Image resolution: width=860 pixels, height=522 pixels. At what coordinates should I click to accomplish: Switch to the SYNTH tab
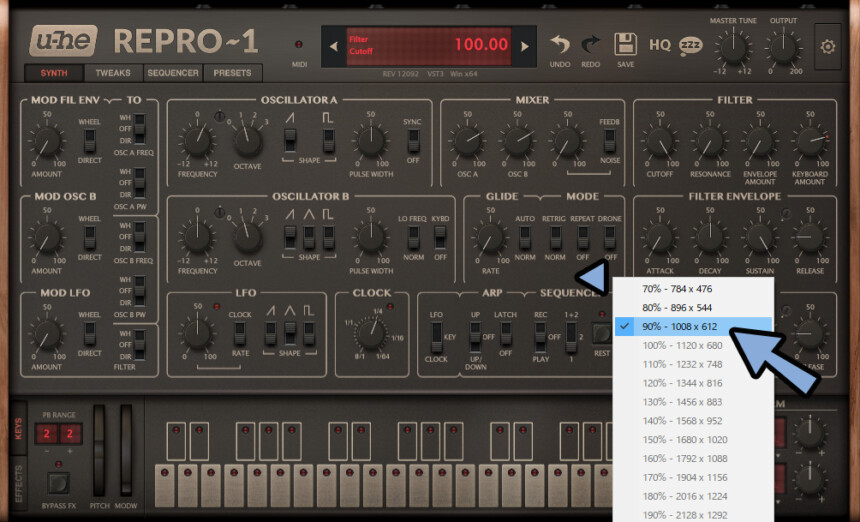pyautogui.click(x=54, y=73)
